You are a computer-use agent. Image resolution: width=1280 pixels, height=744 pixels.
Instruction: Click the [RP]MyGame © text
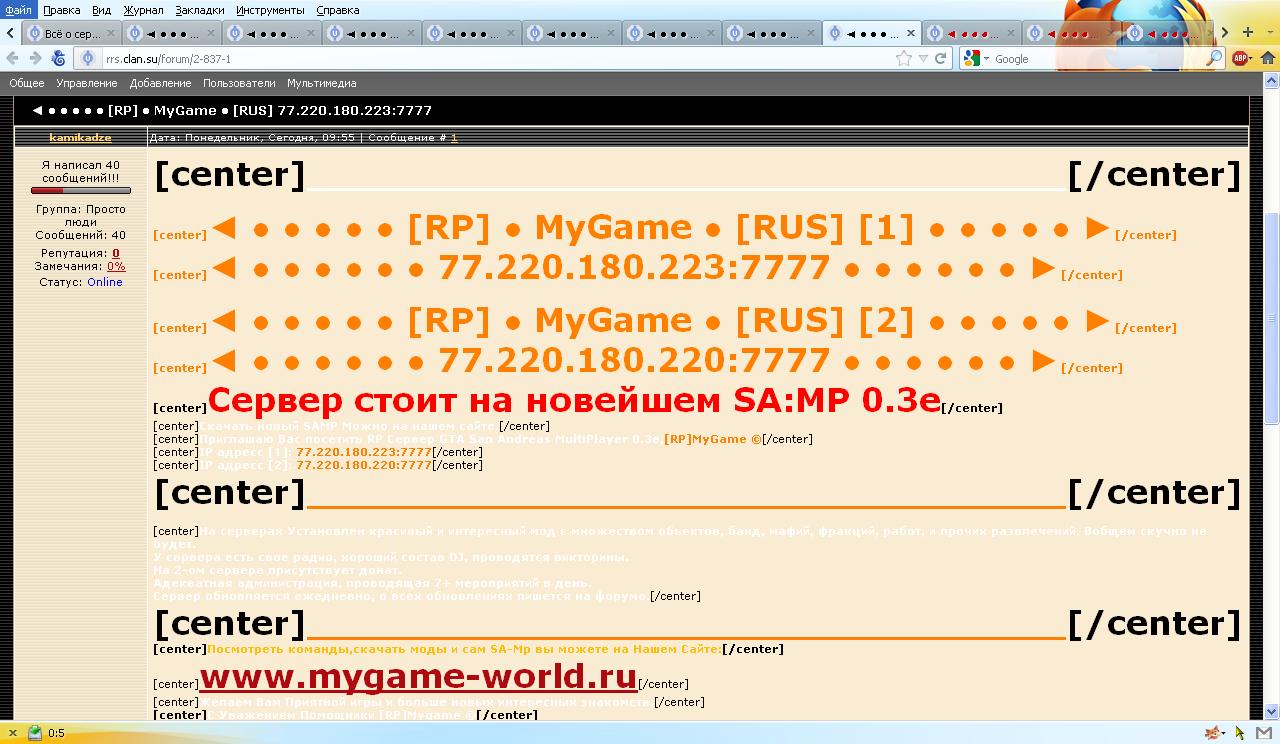(712, 439)
